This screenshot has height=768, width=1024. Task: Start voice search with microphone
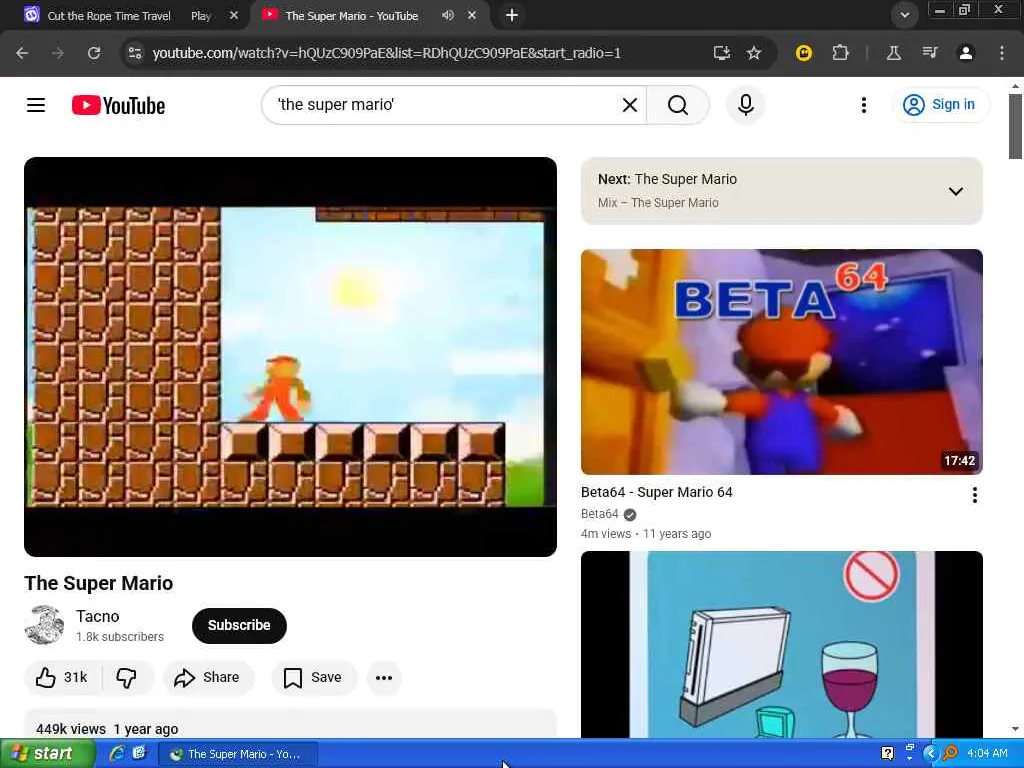click(x=745, y=104)
